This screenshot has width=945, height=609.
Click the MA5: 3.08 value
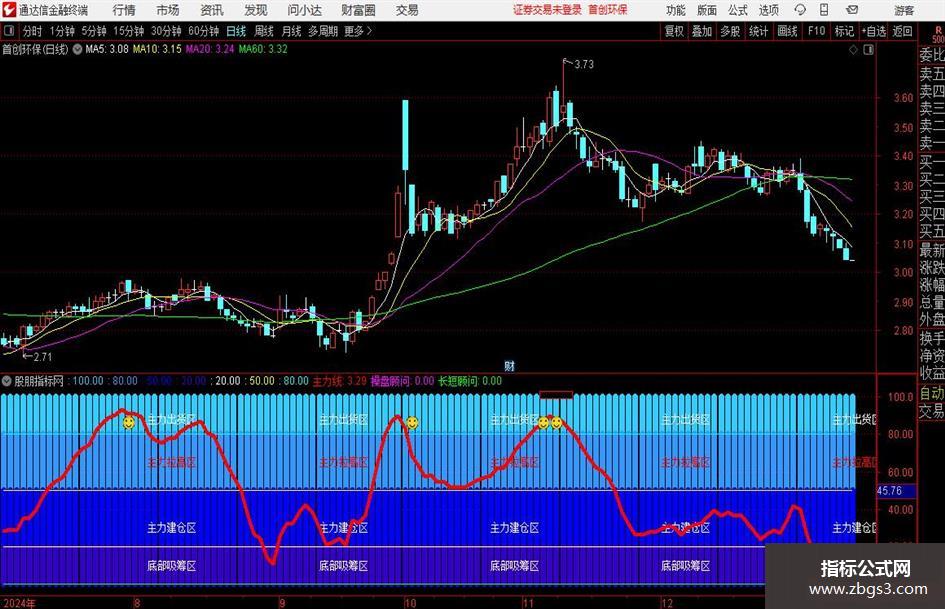coord(107,49)
